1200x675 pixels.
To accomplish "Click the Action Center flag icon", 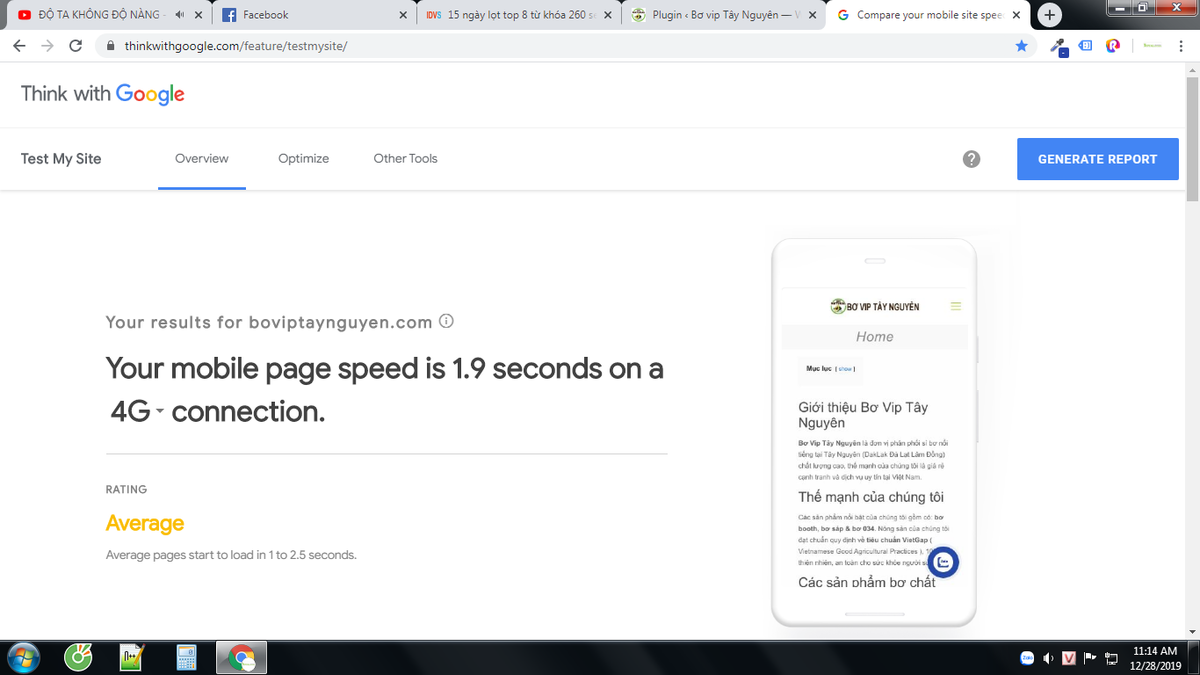I will (x=1090, y=657).
